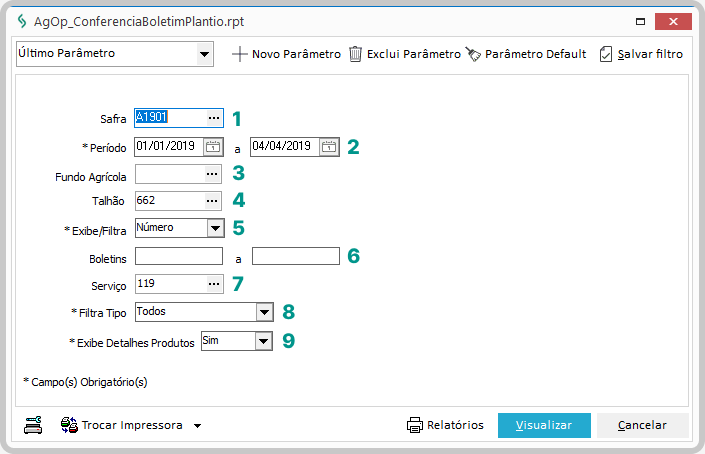
Task: Click the Parâmetro Default label
Action: point(535,54)
